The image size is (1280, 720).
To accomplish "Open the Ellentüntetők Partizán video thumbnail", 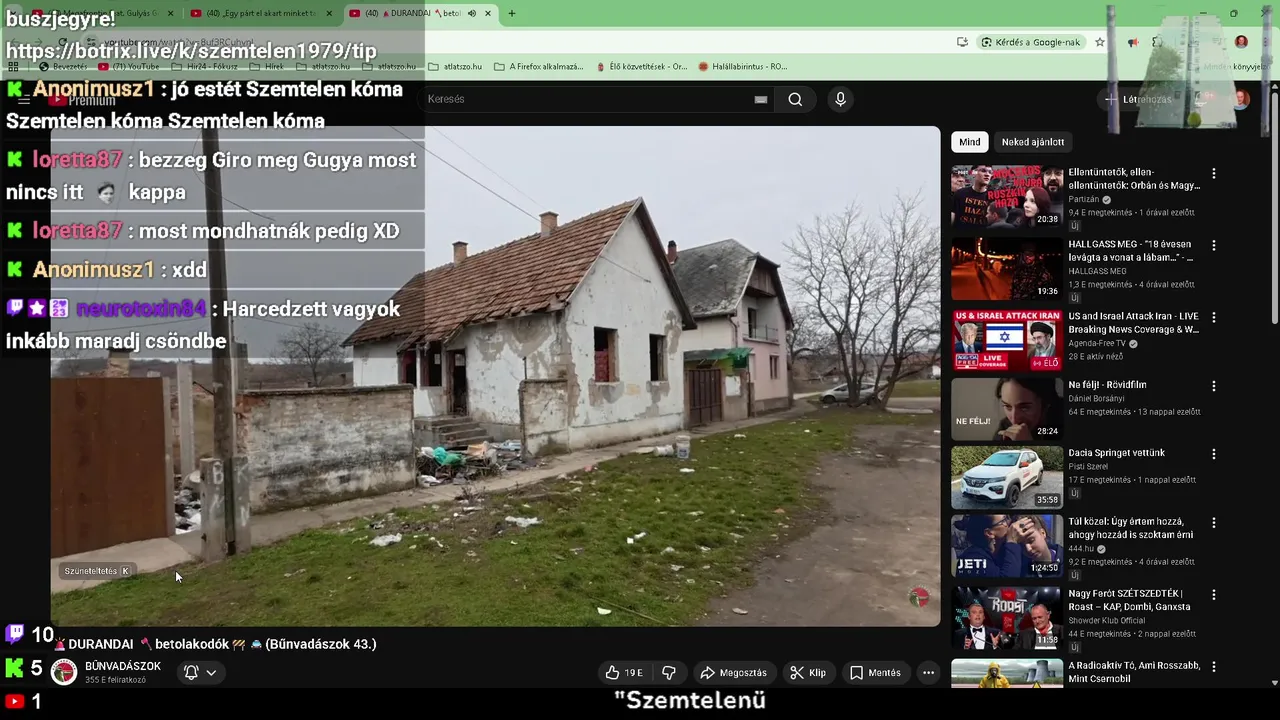I will (1007, 196).
